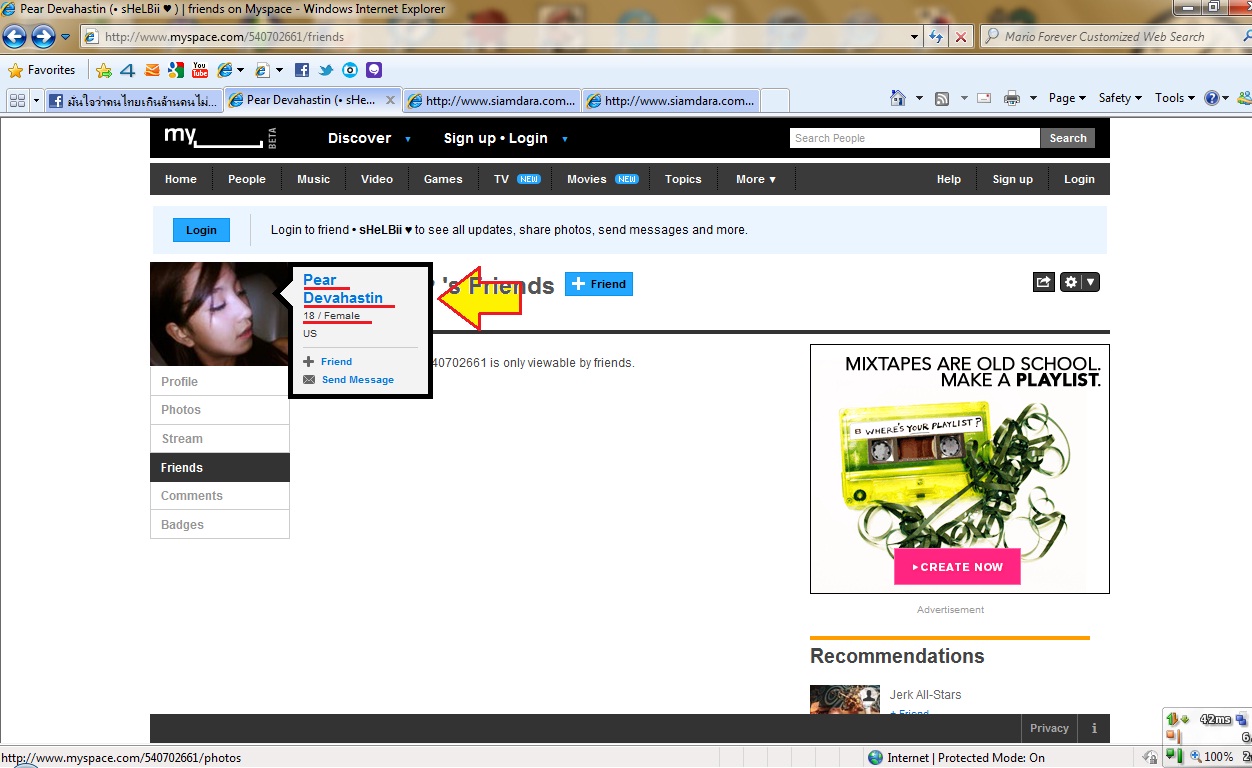Click the Search People input field
Screen dimensions: 1252x768
(915, 138)
